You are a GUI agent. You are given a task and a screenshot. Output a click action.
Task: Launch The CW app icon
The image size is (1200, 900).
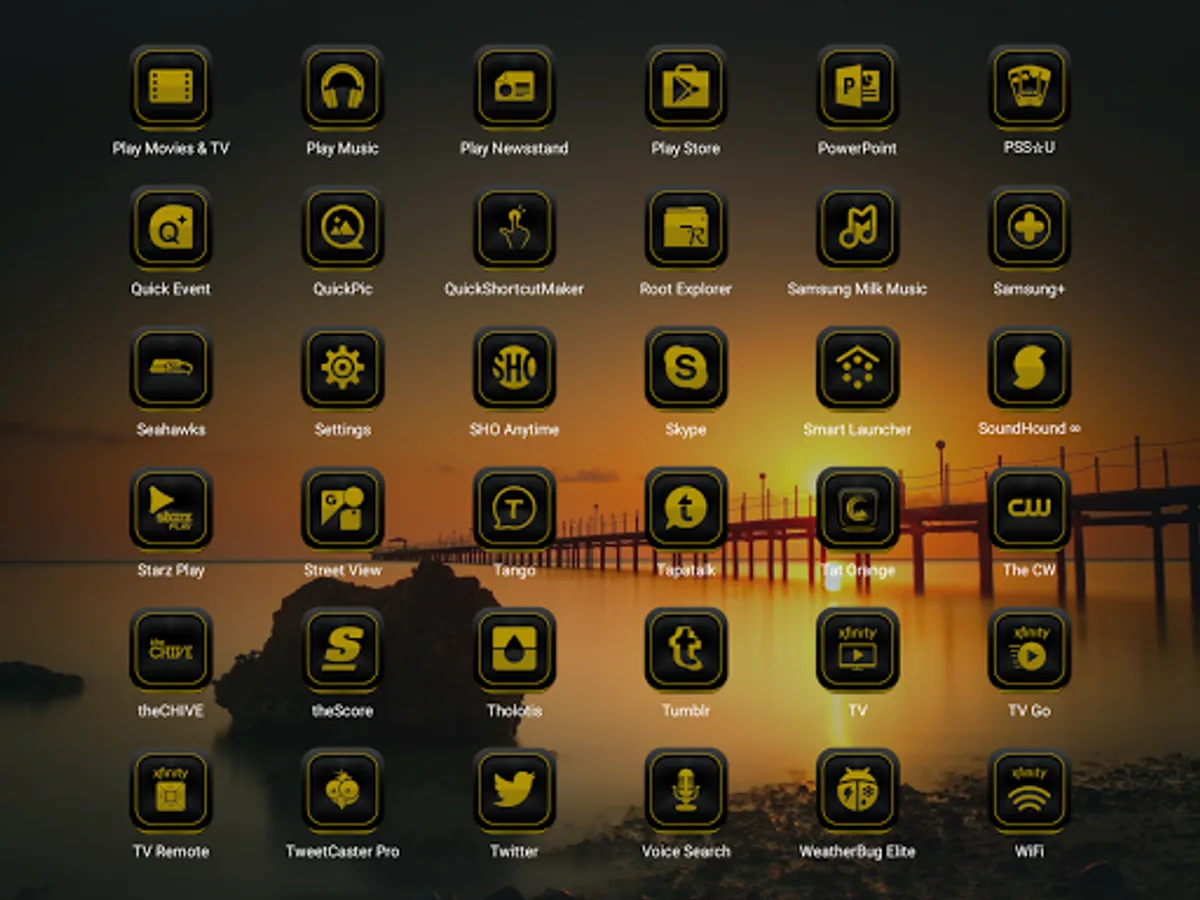tap(1029, 510)
